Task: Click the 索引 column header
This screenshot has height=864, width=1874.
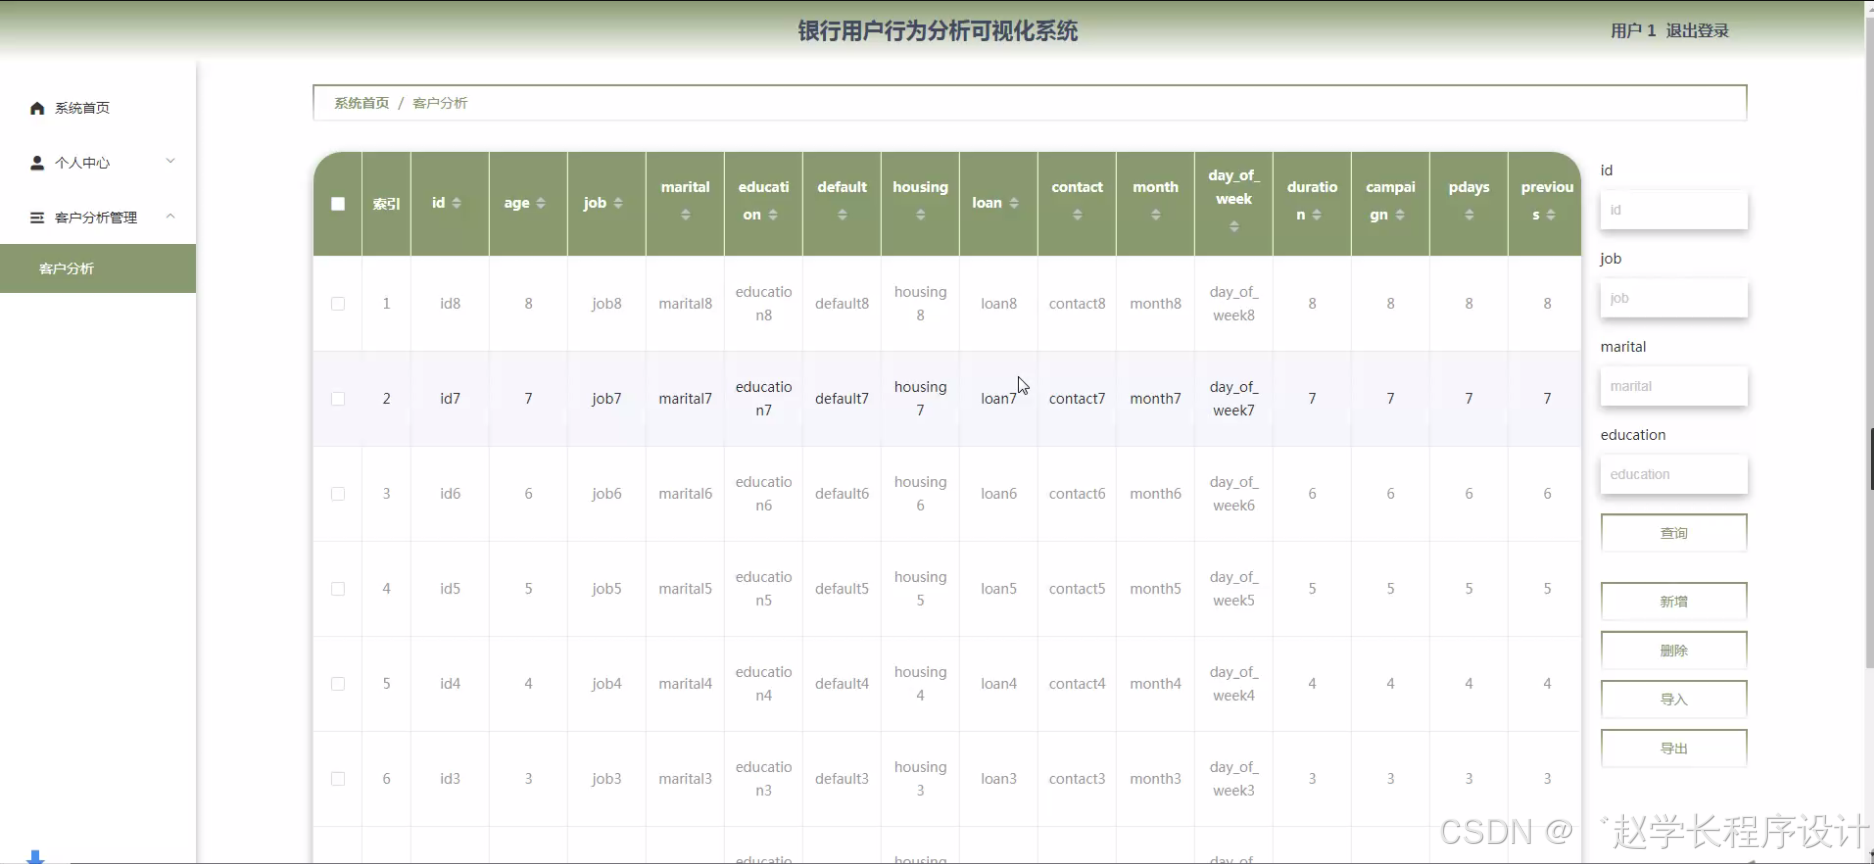Action: [386, 204]
